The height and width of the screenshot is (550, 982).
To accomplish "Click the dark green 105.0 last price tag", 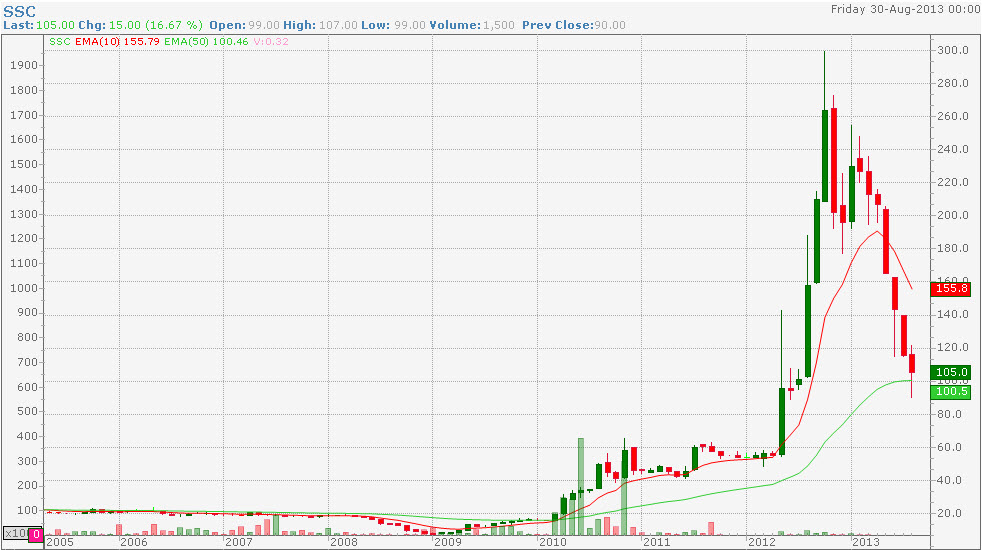I will 951,372.
